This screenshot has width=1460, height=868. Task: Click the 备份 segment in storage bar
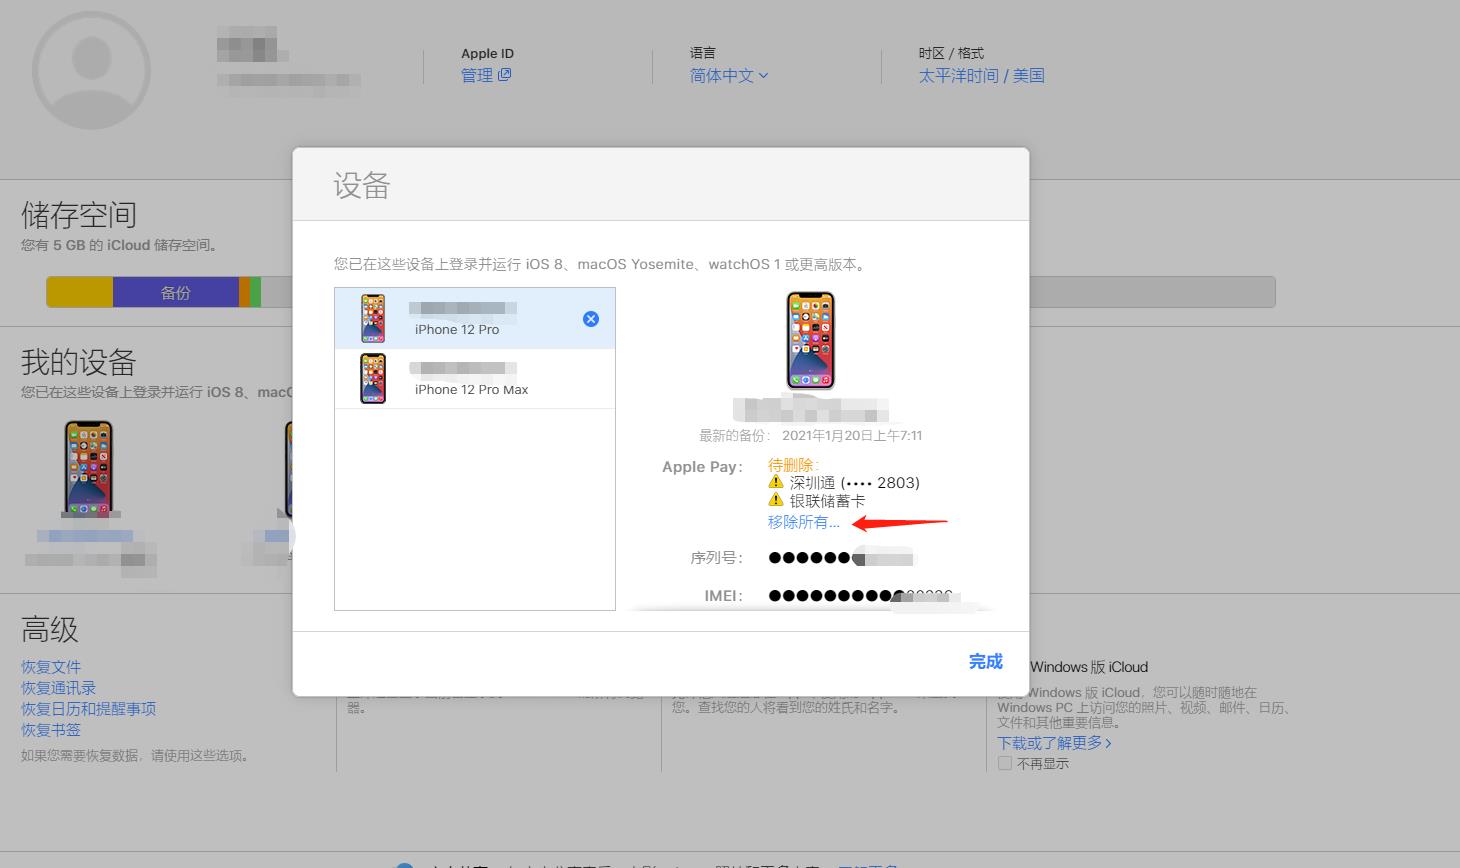pos(175,292)
